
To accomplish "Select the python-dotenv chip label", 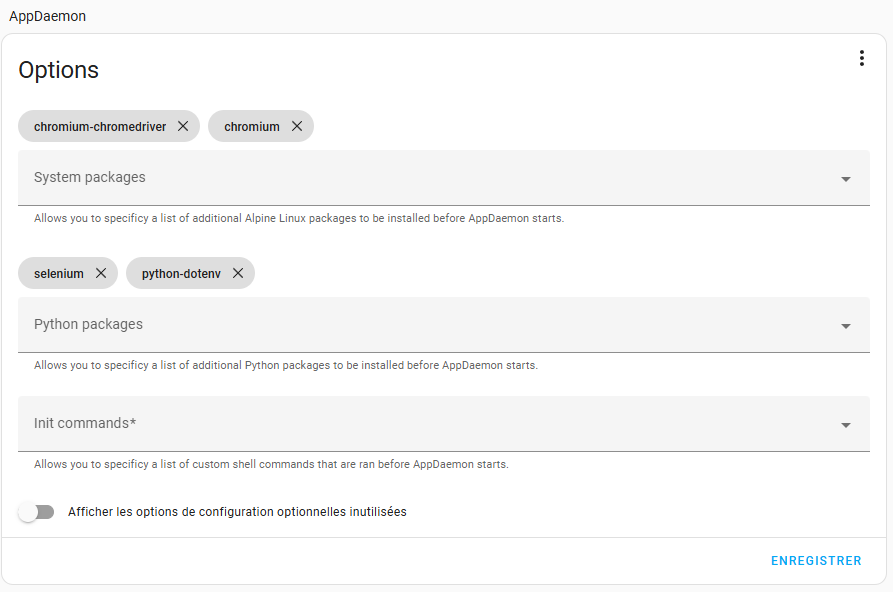I will 181,273.
